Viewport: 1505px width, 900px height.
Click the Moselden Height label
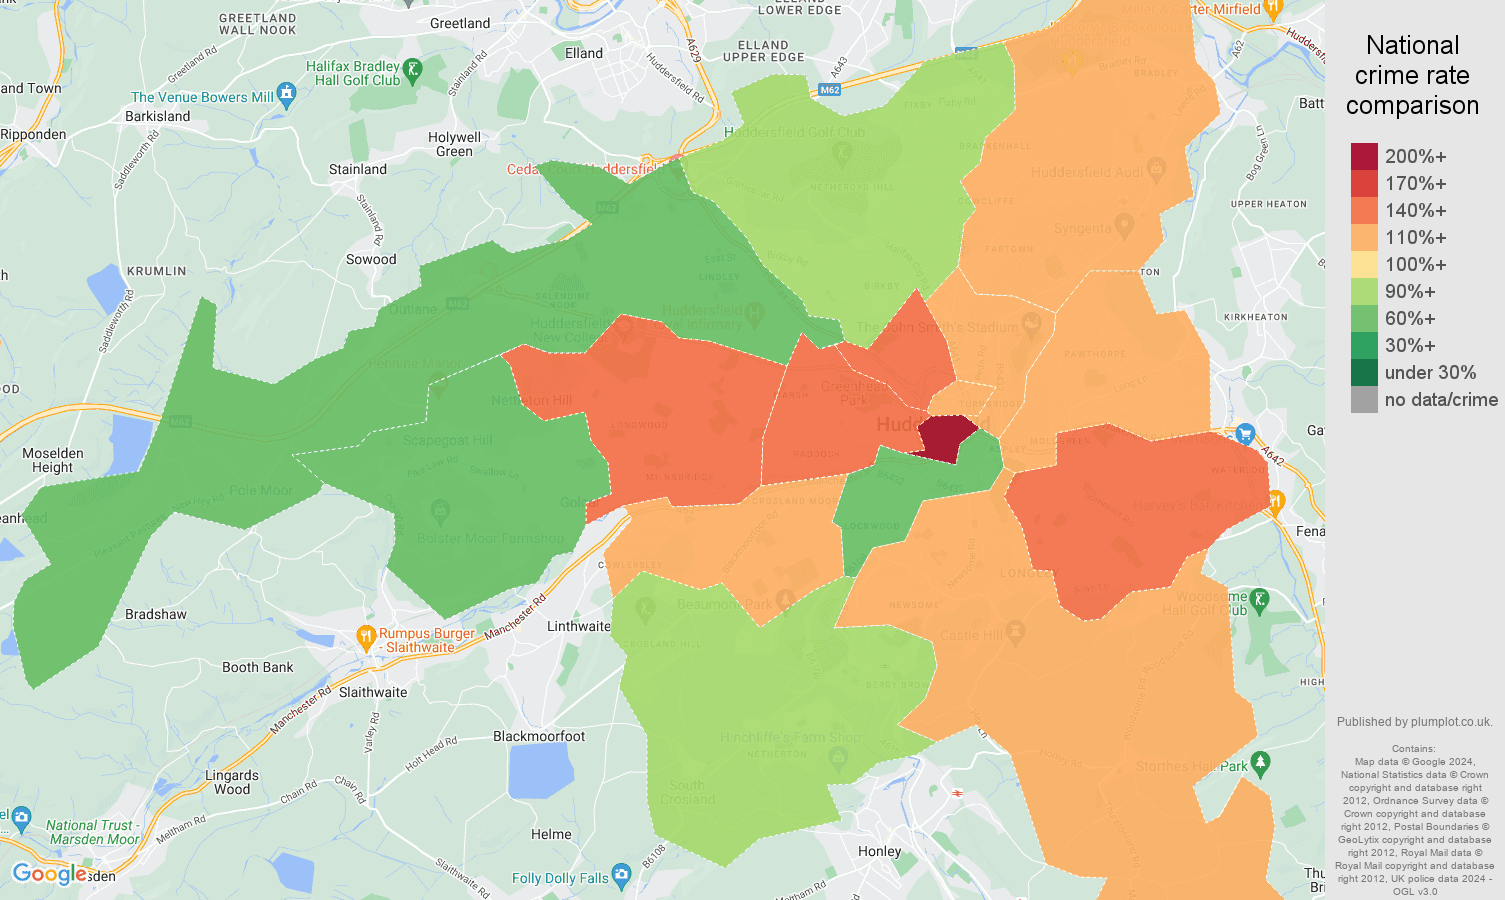(x=53, y=460)
